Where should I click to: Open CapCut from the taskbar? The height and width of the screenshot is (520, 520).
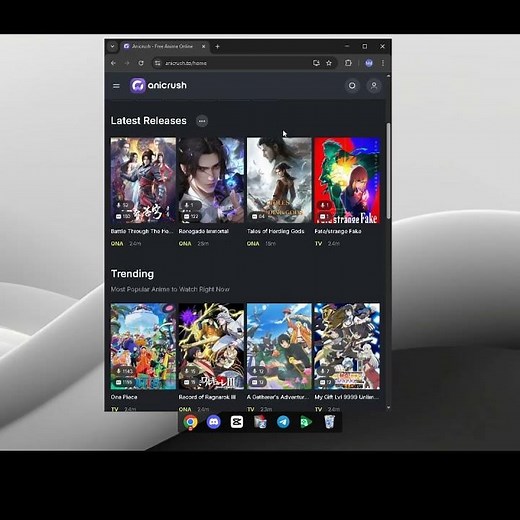237,422
